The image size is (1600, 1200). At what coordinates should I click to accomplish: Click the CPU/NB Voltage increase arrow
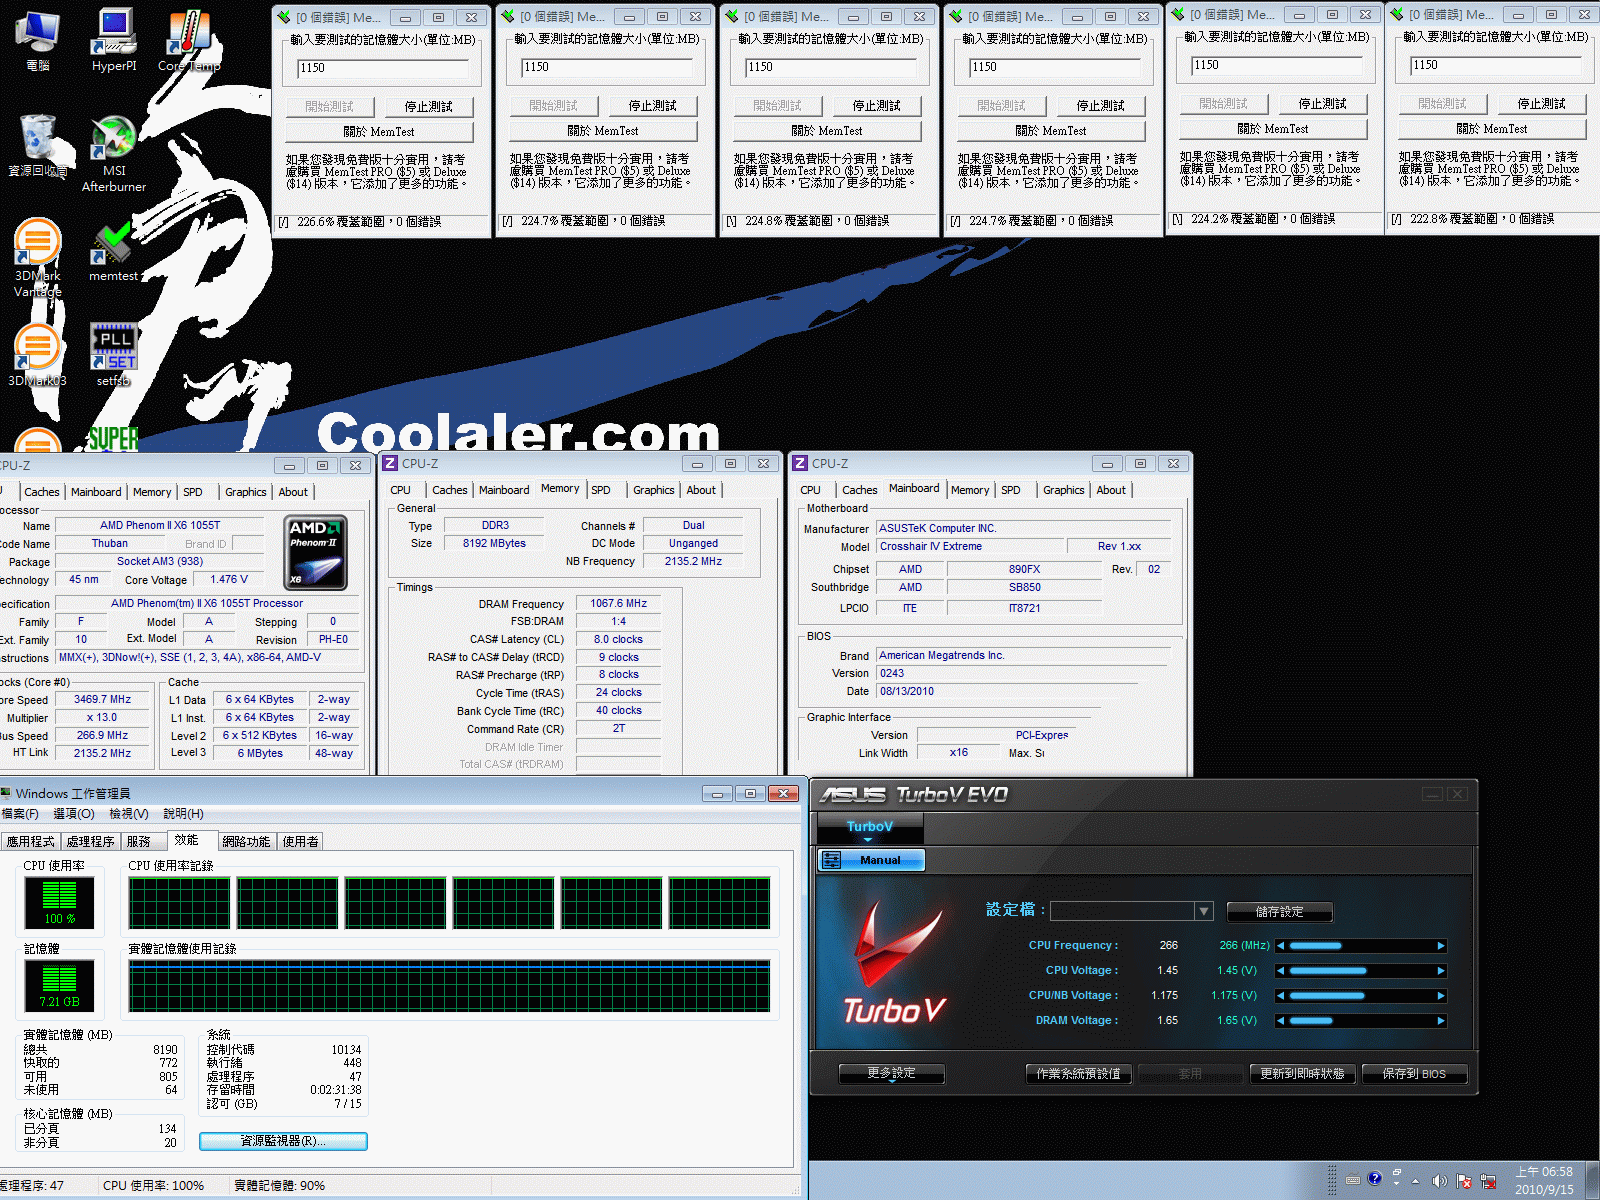pyautogui.click(x=1441, y=995)
